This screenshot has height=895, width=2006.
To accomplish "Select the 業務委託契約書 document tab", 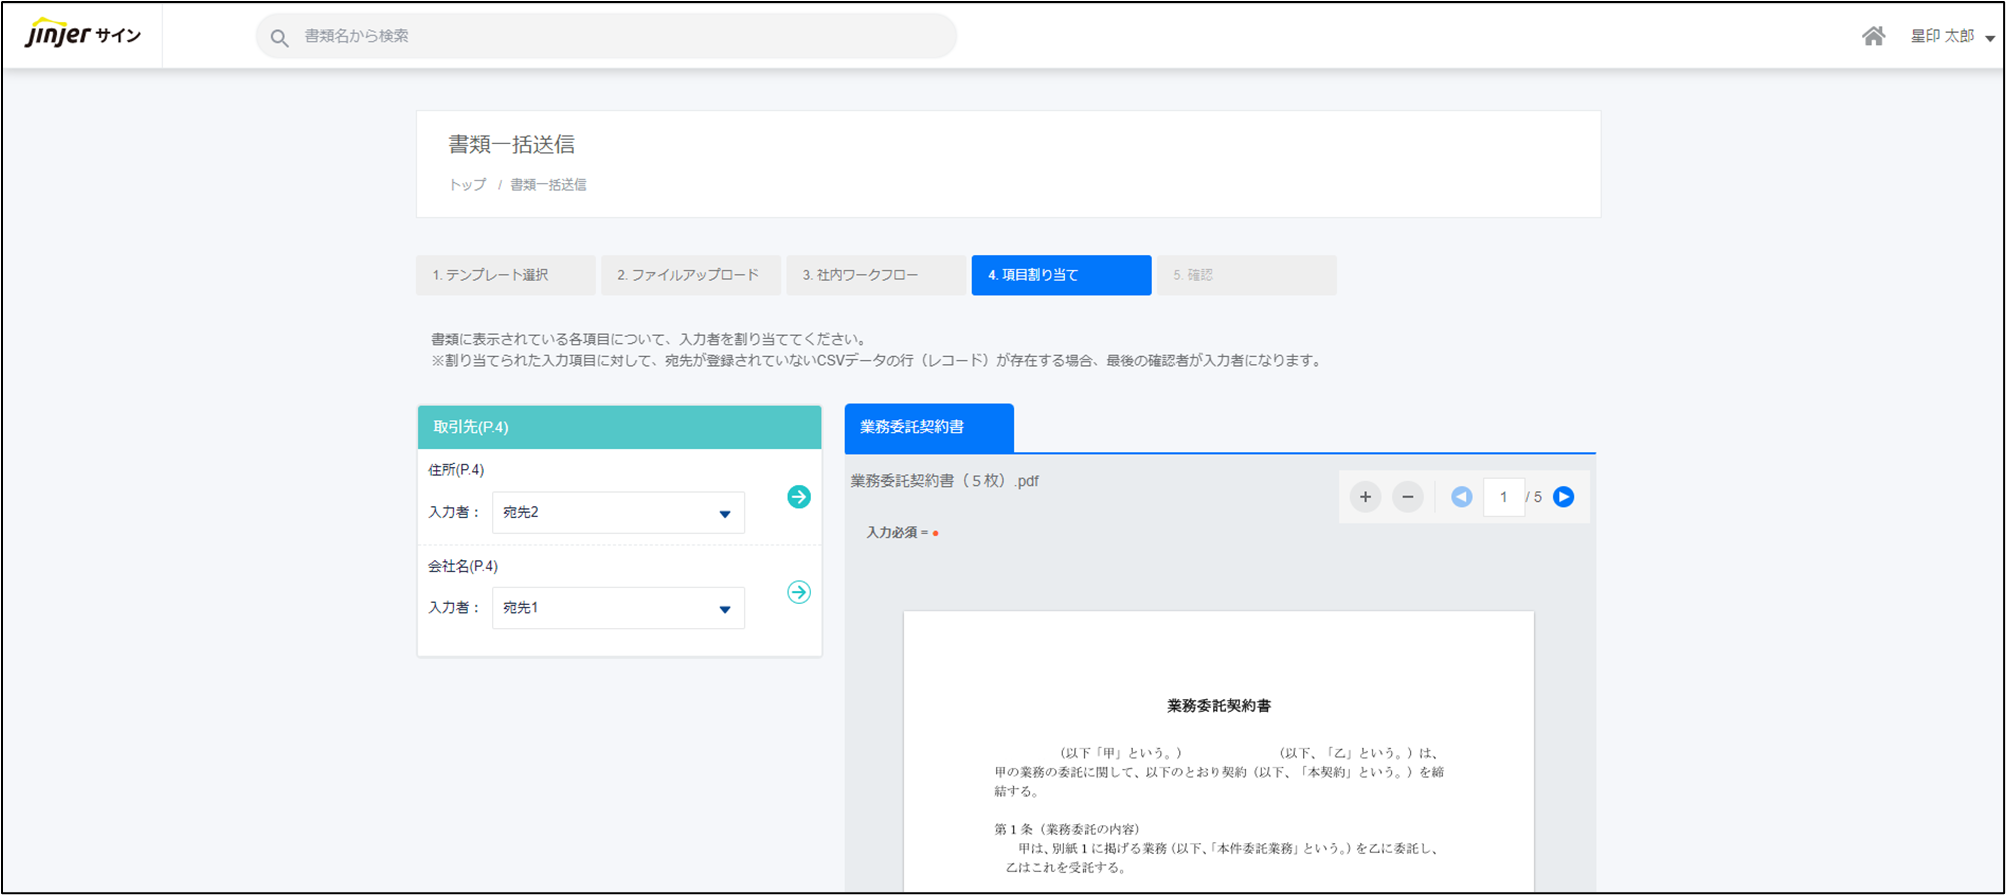I will tap(928, 428).
